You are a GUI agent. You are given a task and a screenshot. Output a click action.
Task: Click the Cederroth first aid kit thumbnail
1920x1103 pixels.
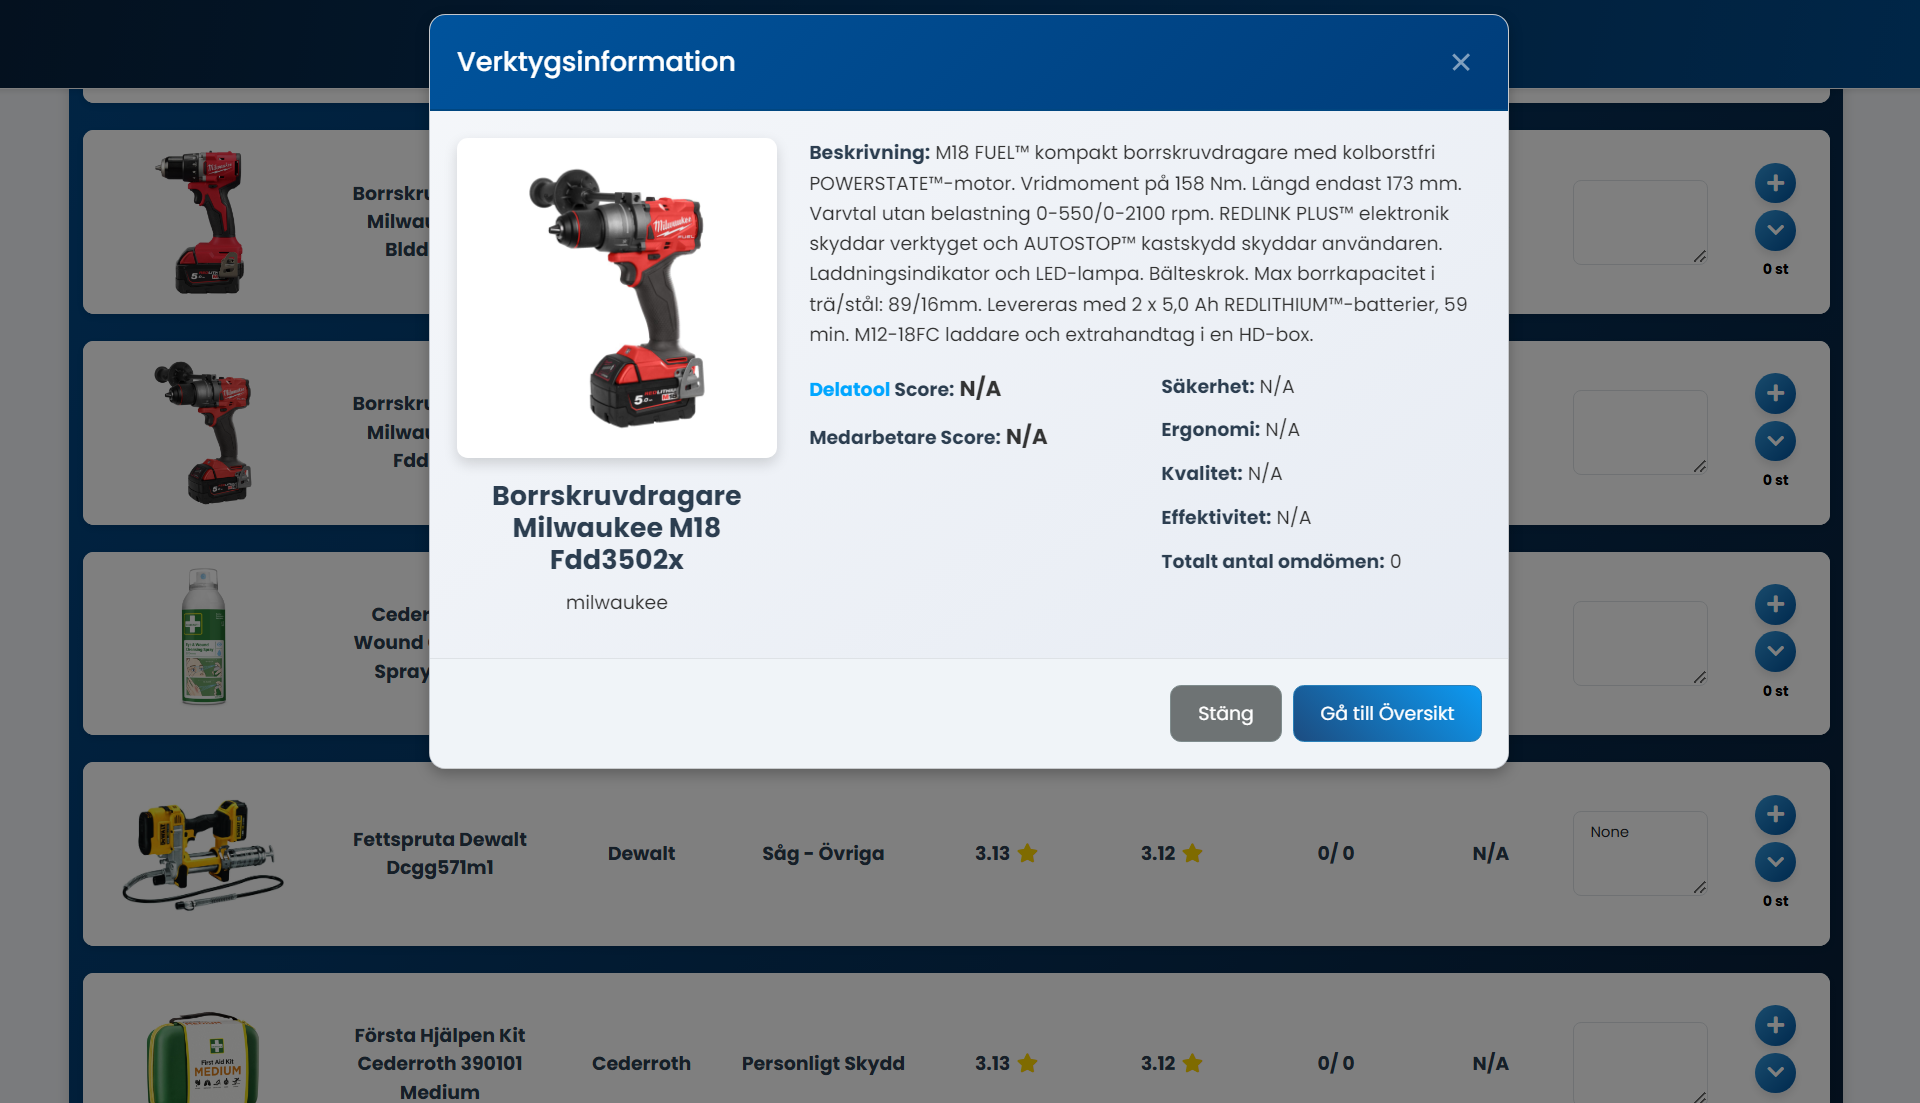click(x=203, y=1060)
